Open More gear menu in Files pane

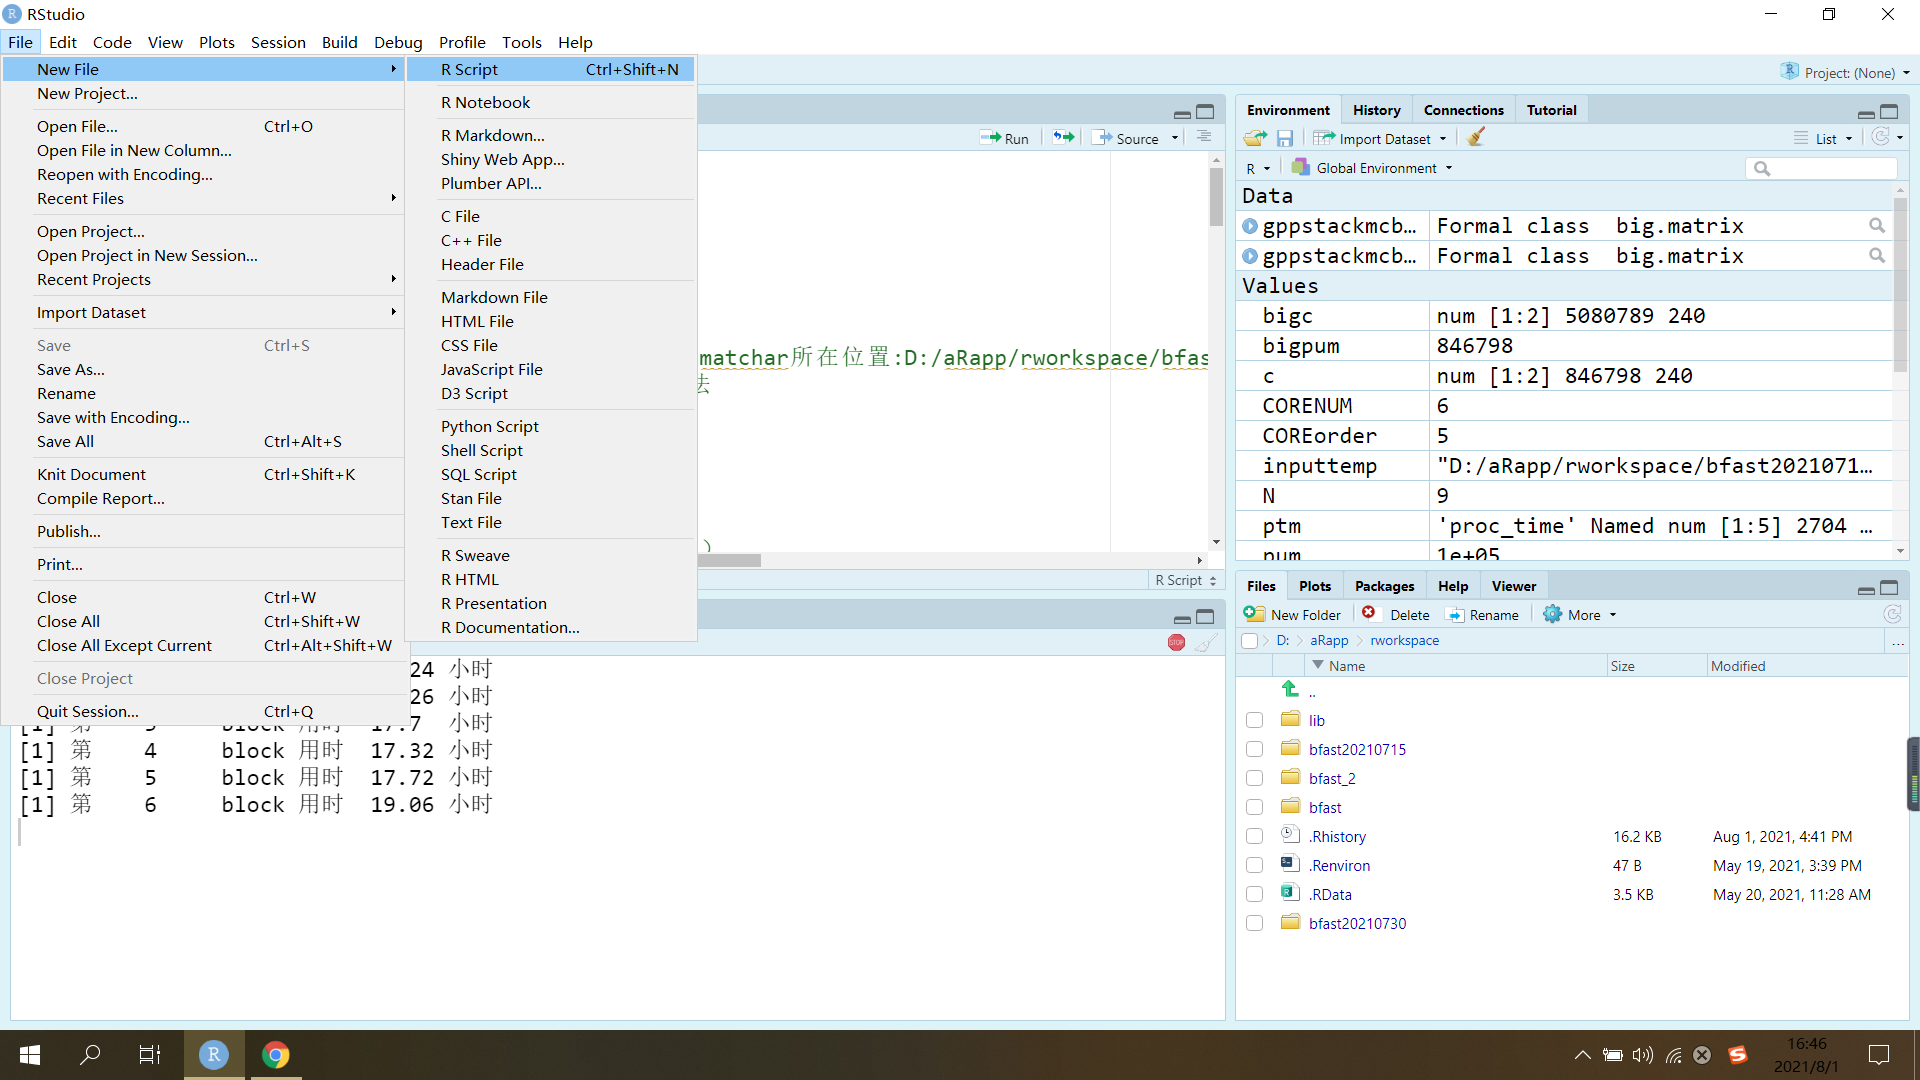tap(1578, 614)
